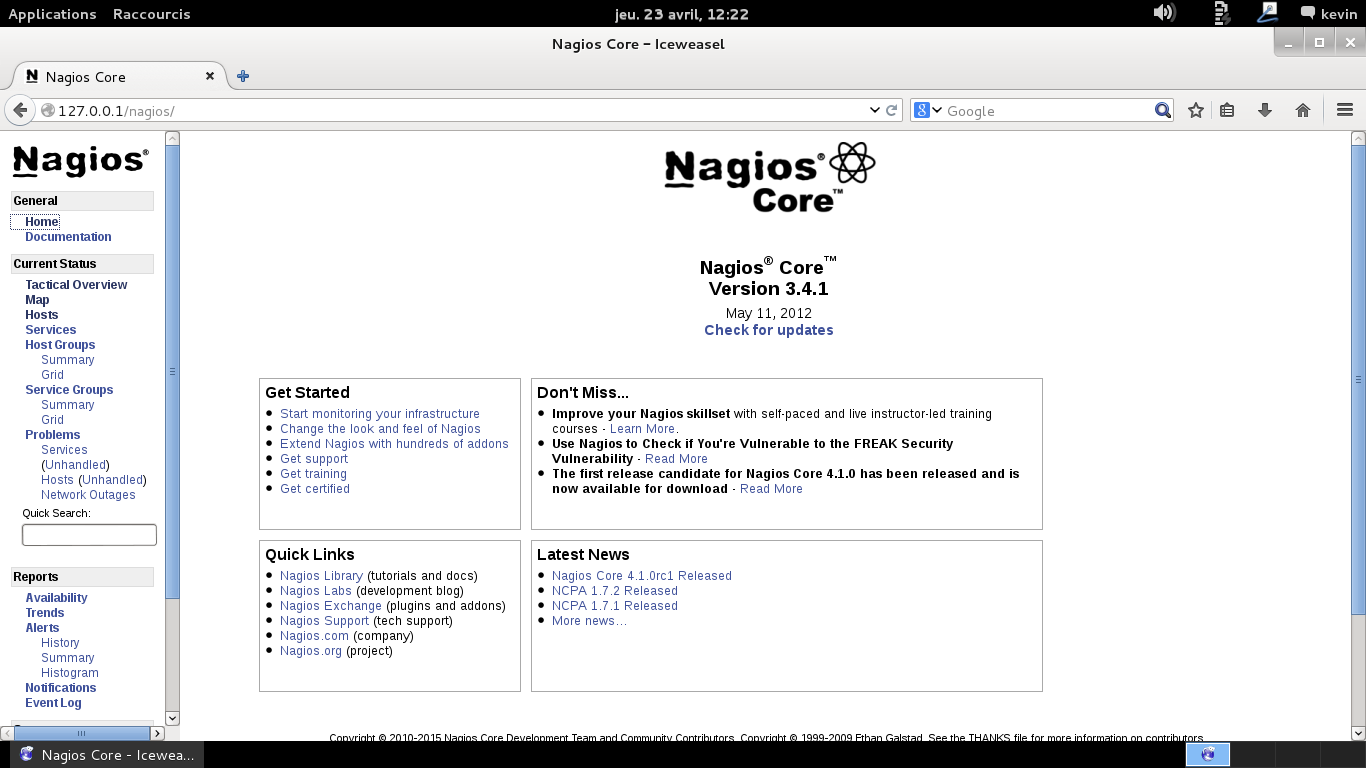This screenshot has height=768, width=1366.
Task: Click the clock showing jeu. 23 avril
Action: 681,14
